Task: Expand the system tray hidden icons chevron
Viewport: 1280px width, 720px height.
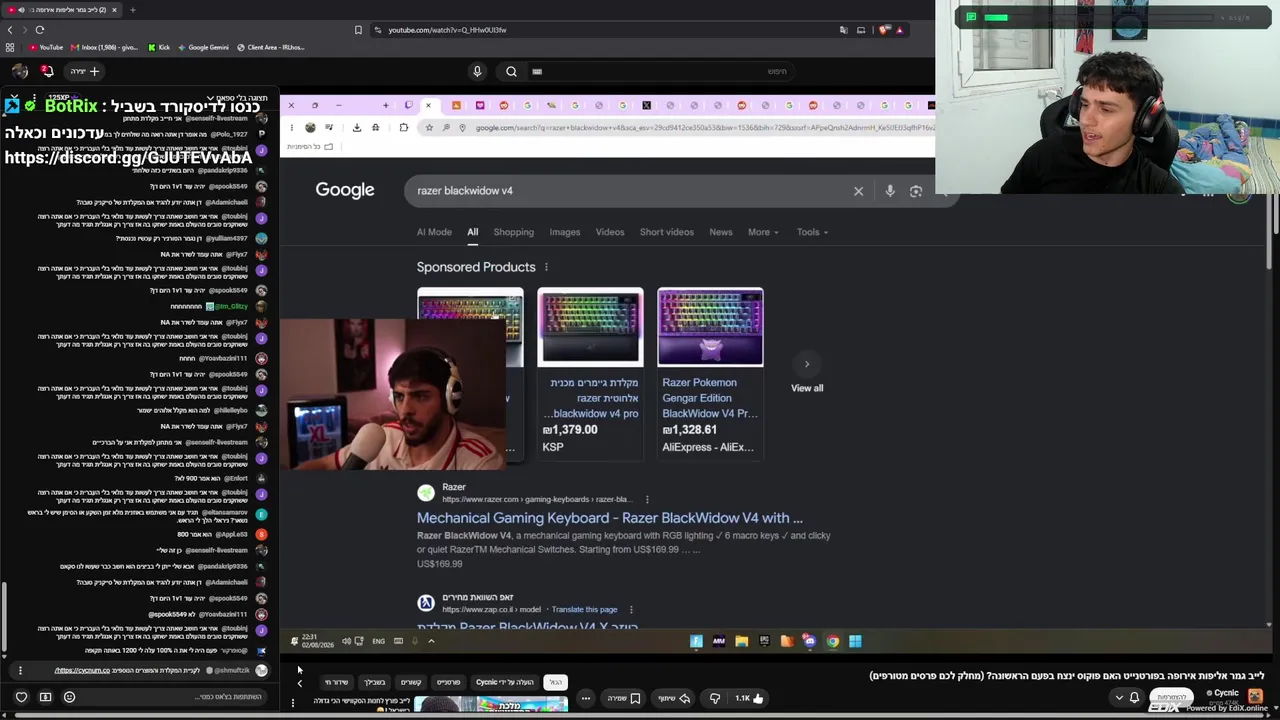Action: (431, 641)
